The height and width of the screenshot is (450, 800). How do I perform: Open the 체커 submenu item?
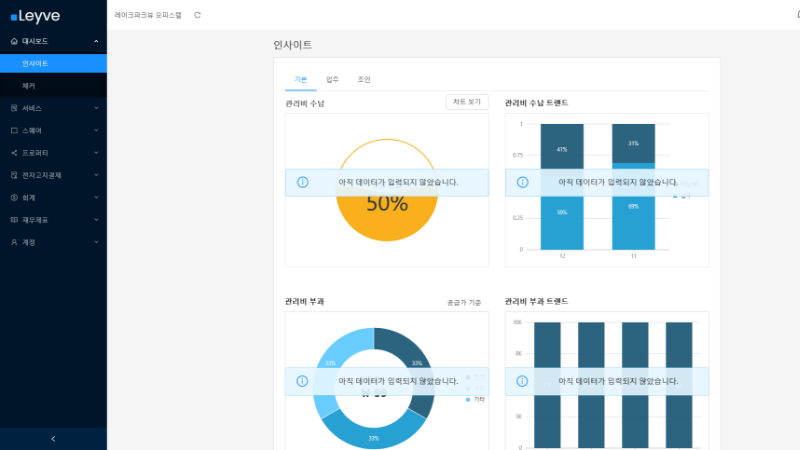(x=53, y=86)
